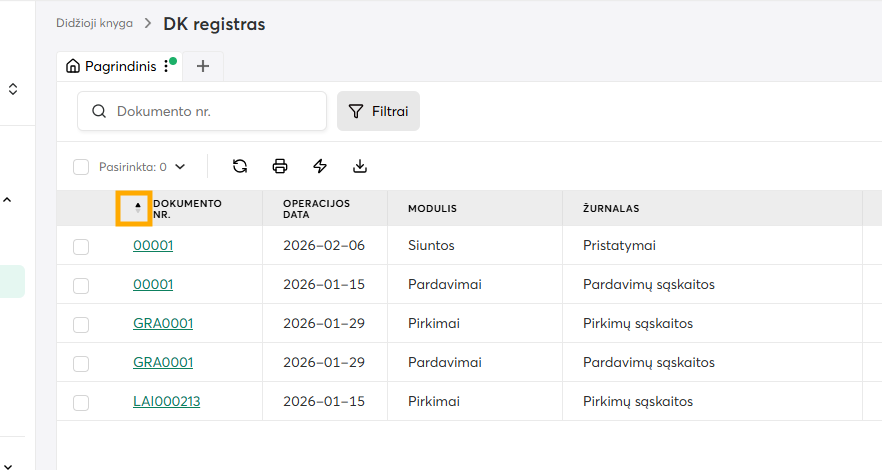Screen dimensions: 882x470
Task: Click the up-down chevron switcher in the sidebar
Action: (x=13, y=89)
